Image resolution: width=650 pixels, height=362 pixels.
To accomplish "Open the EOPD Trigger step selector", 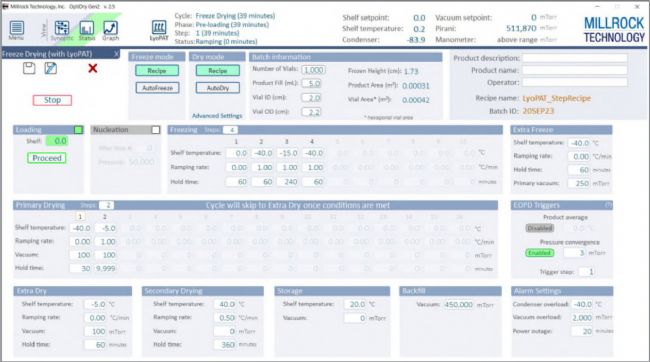I will point(586,272).
